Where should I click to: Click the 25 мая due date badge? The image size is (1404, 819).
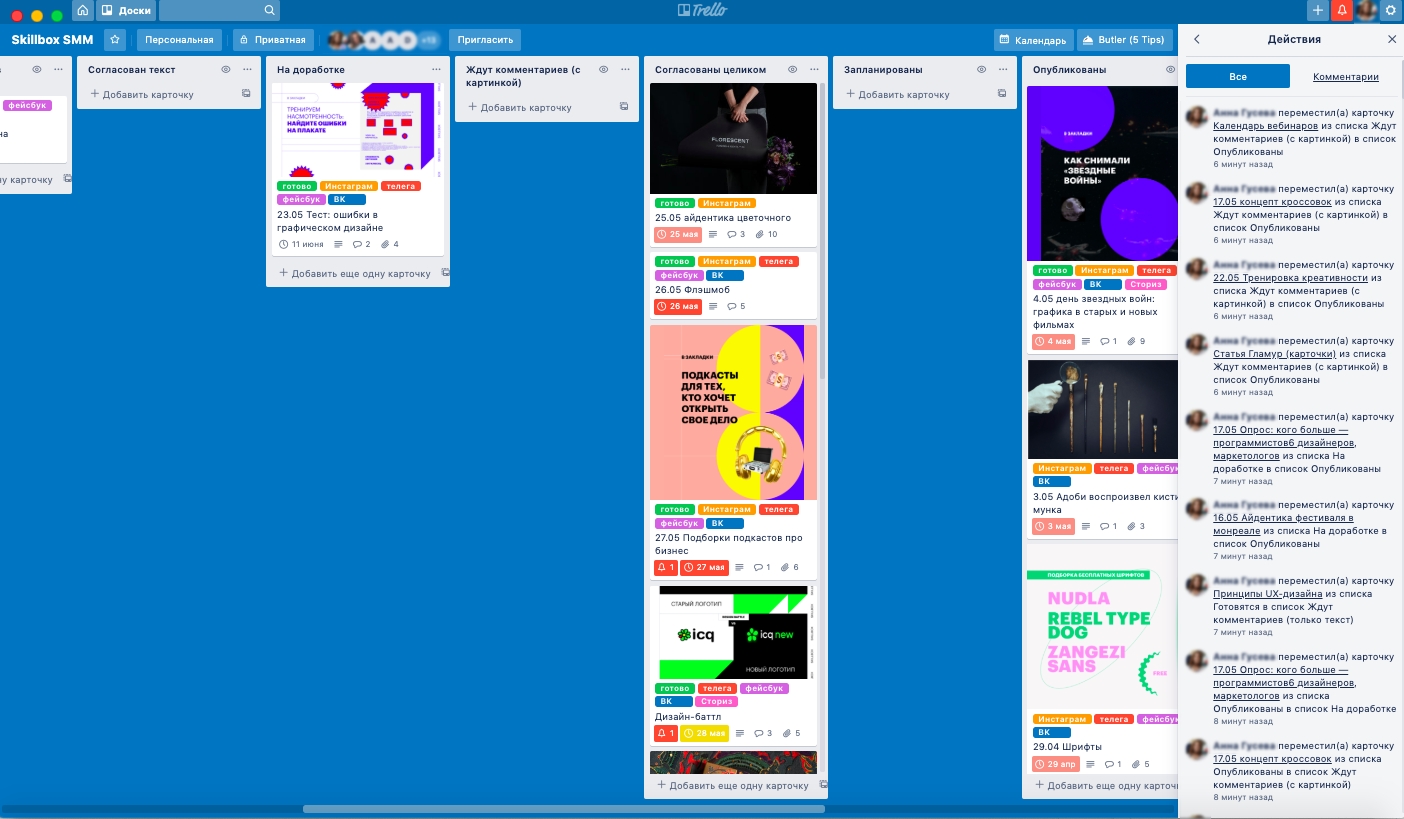[x=678, y=234]
